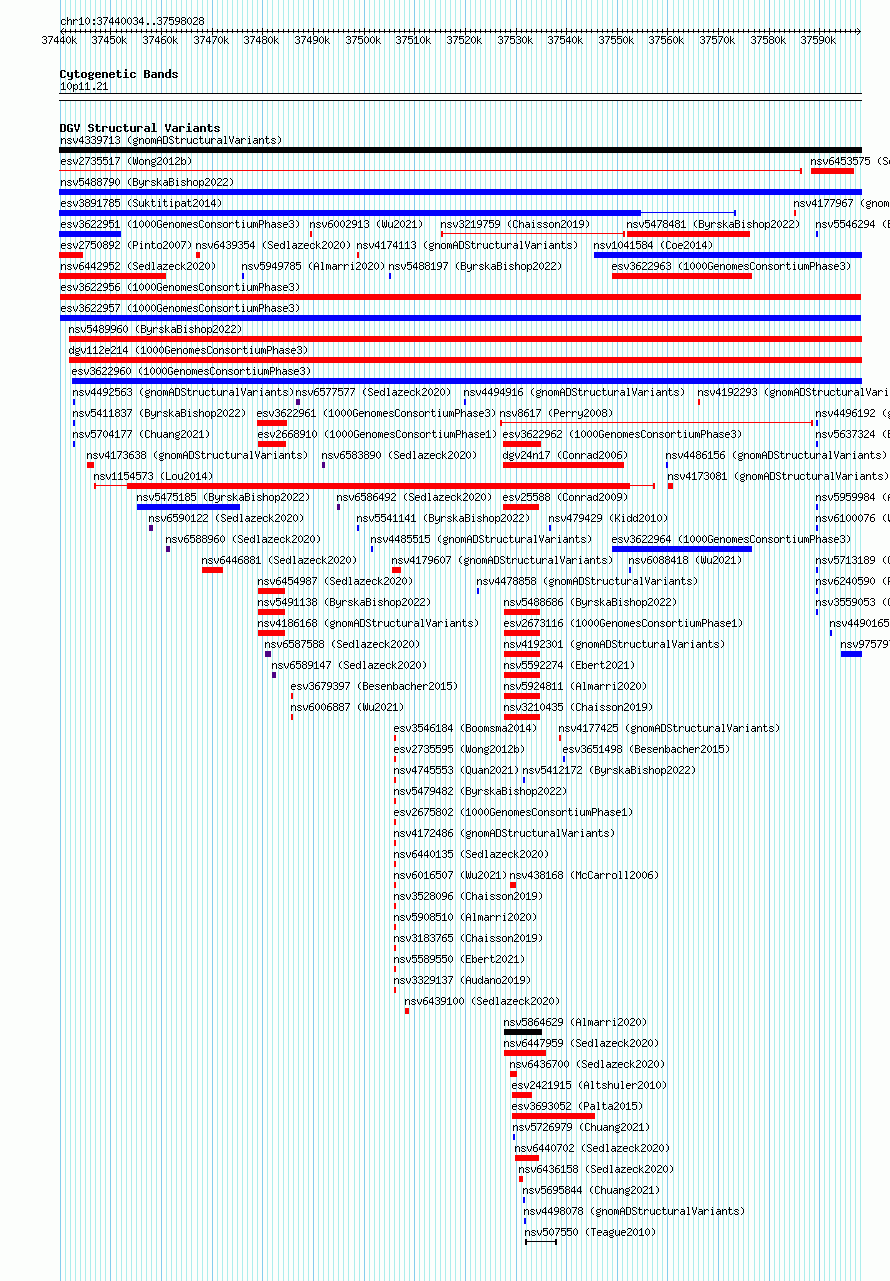
Task: Open nsv3219759 (Chaisson2019) variant
Action: pyautogui.click(x=515, y=224)
